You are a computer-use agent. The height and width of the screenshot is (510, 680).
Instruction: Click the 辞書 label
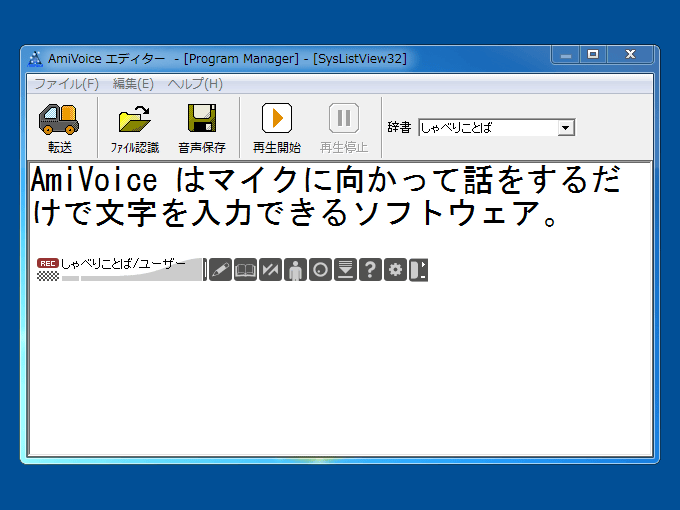pos(399,127)
